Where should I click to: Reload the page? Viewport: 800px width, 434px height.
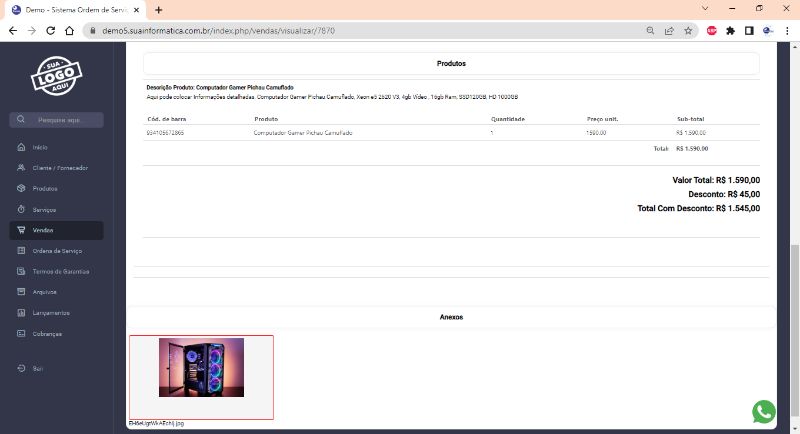point(54,30)
